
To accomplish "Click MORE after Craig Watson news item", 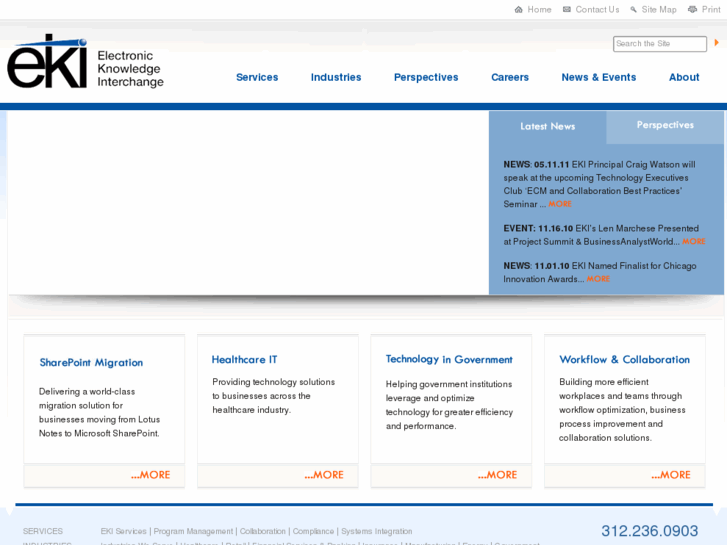I will point(560,204).
